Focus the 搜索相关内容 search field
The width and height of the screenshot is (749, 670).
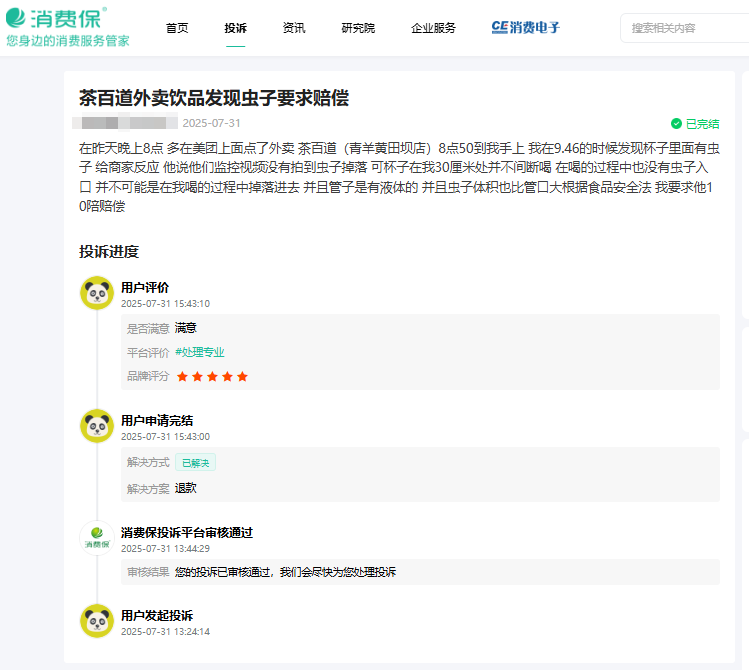[685, 28]
